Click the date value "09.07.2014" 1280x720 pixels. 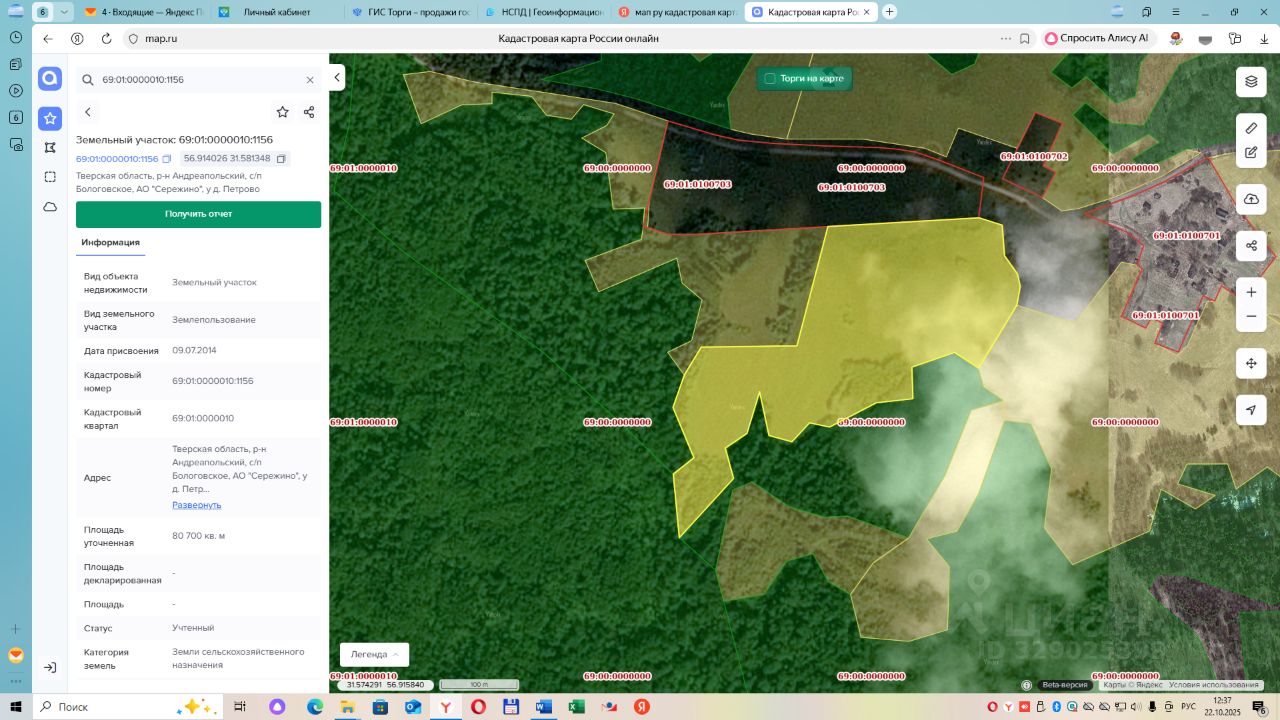194,350
